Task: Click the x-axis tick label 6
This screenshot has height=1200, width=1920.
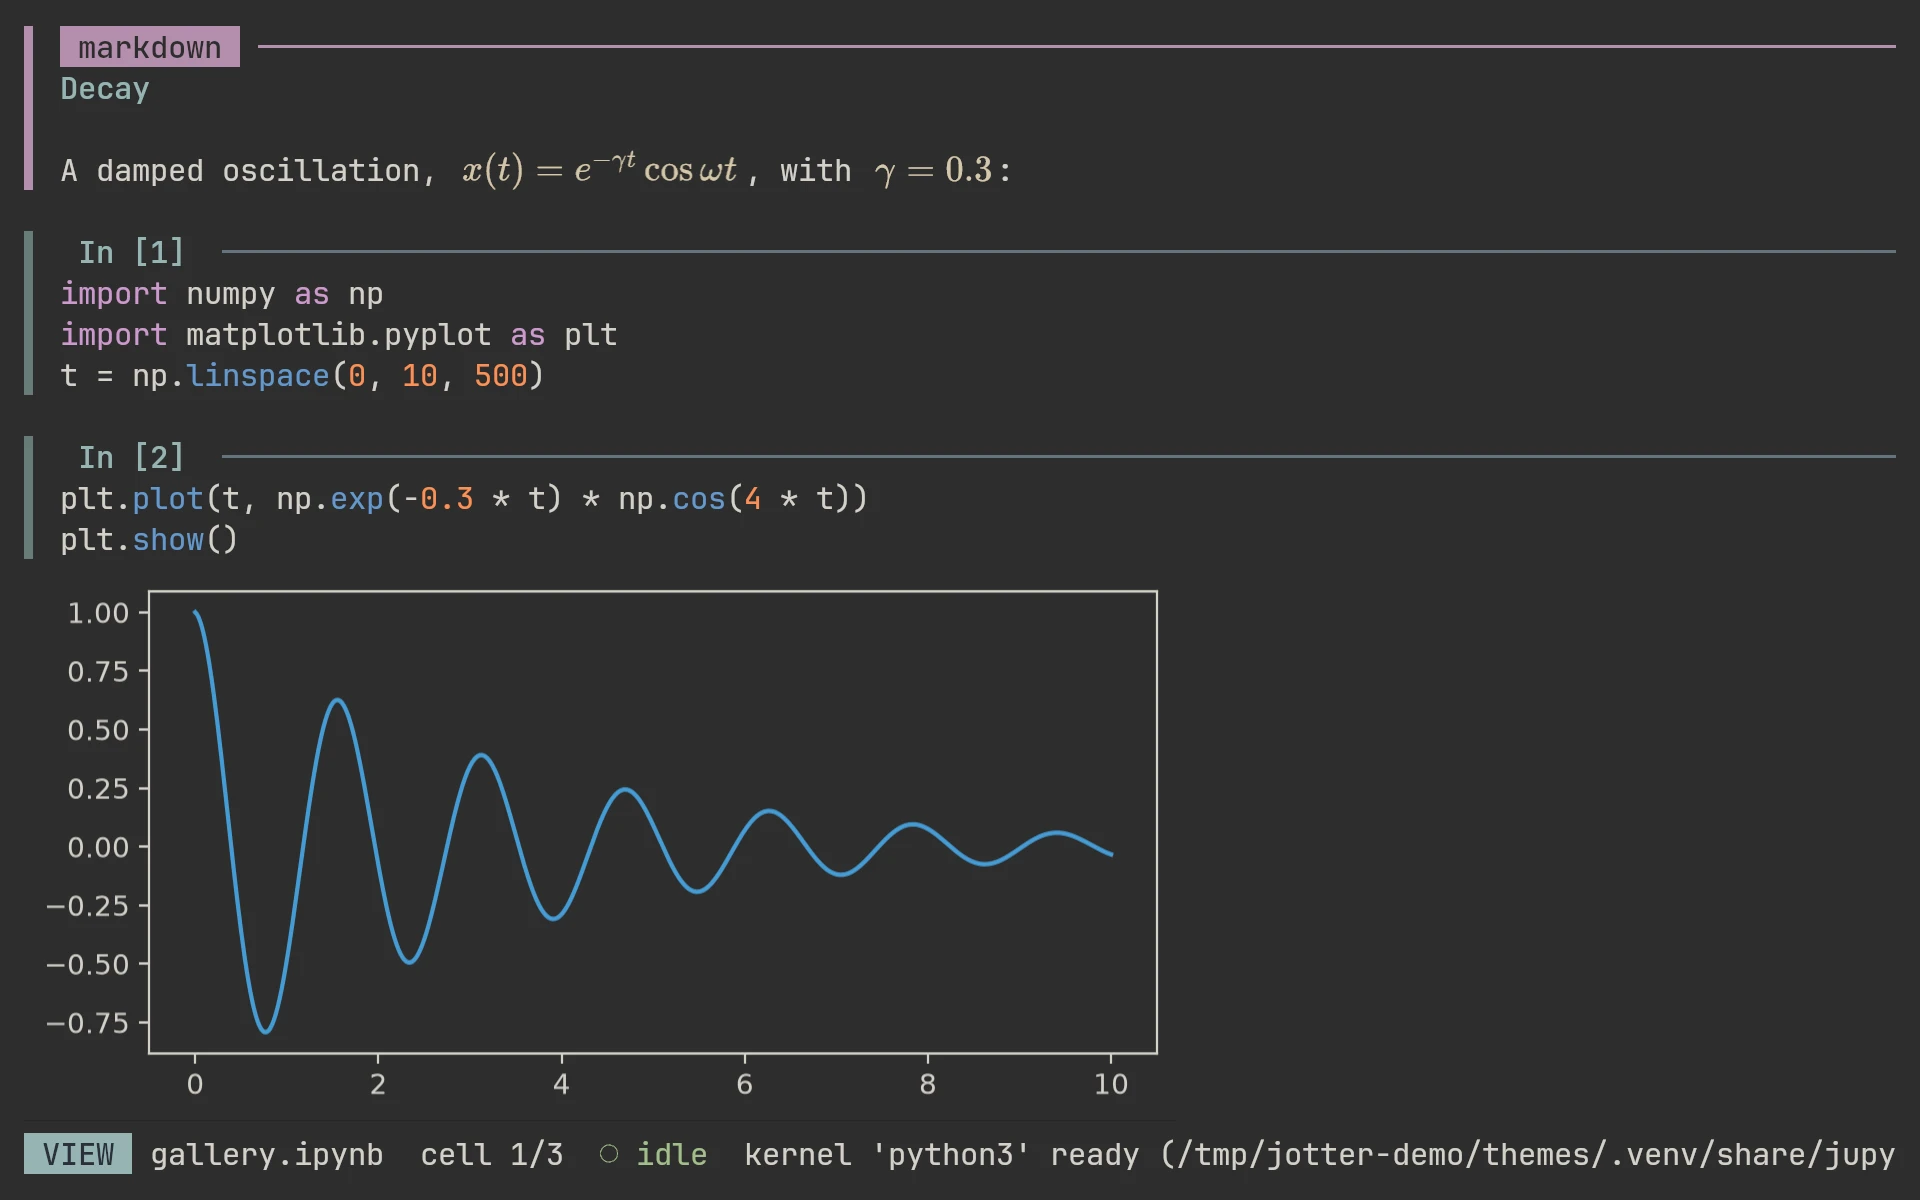Action: pyautogui.click(x=744, y=1084)
